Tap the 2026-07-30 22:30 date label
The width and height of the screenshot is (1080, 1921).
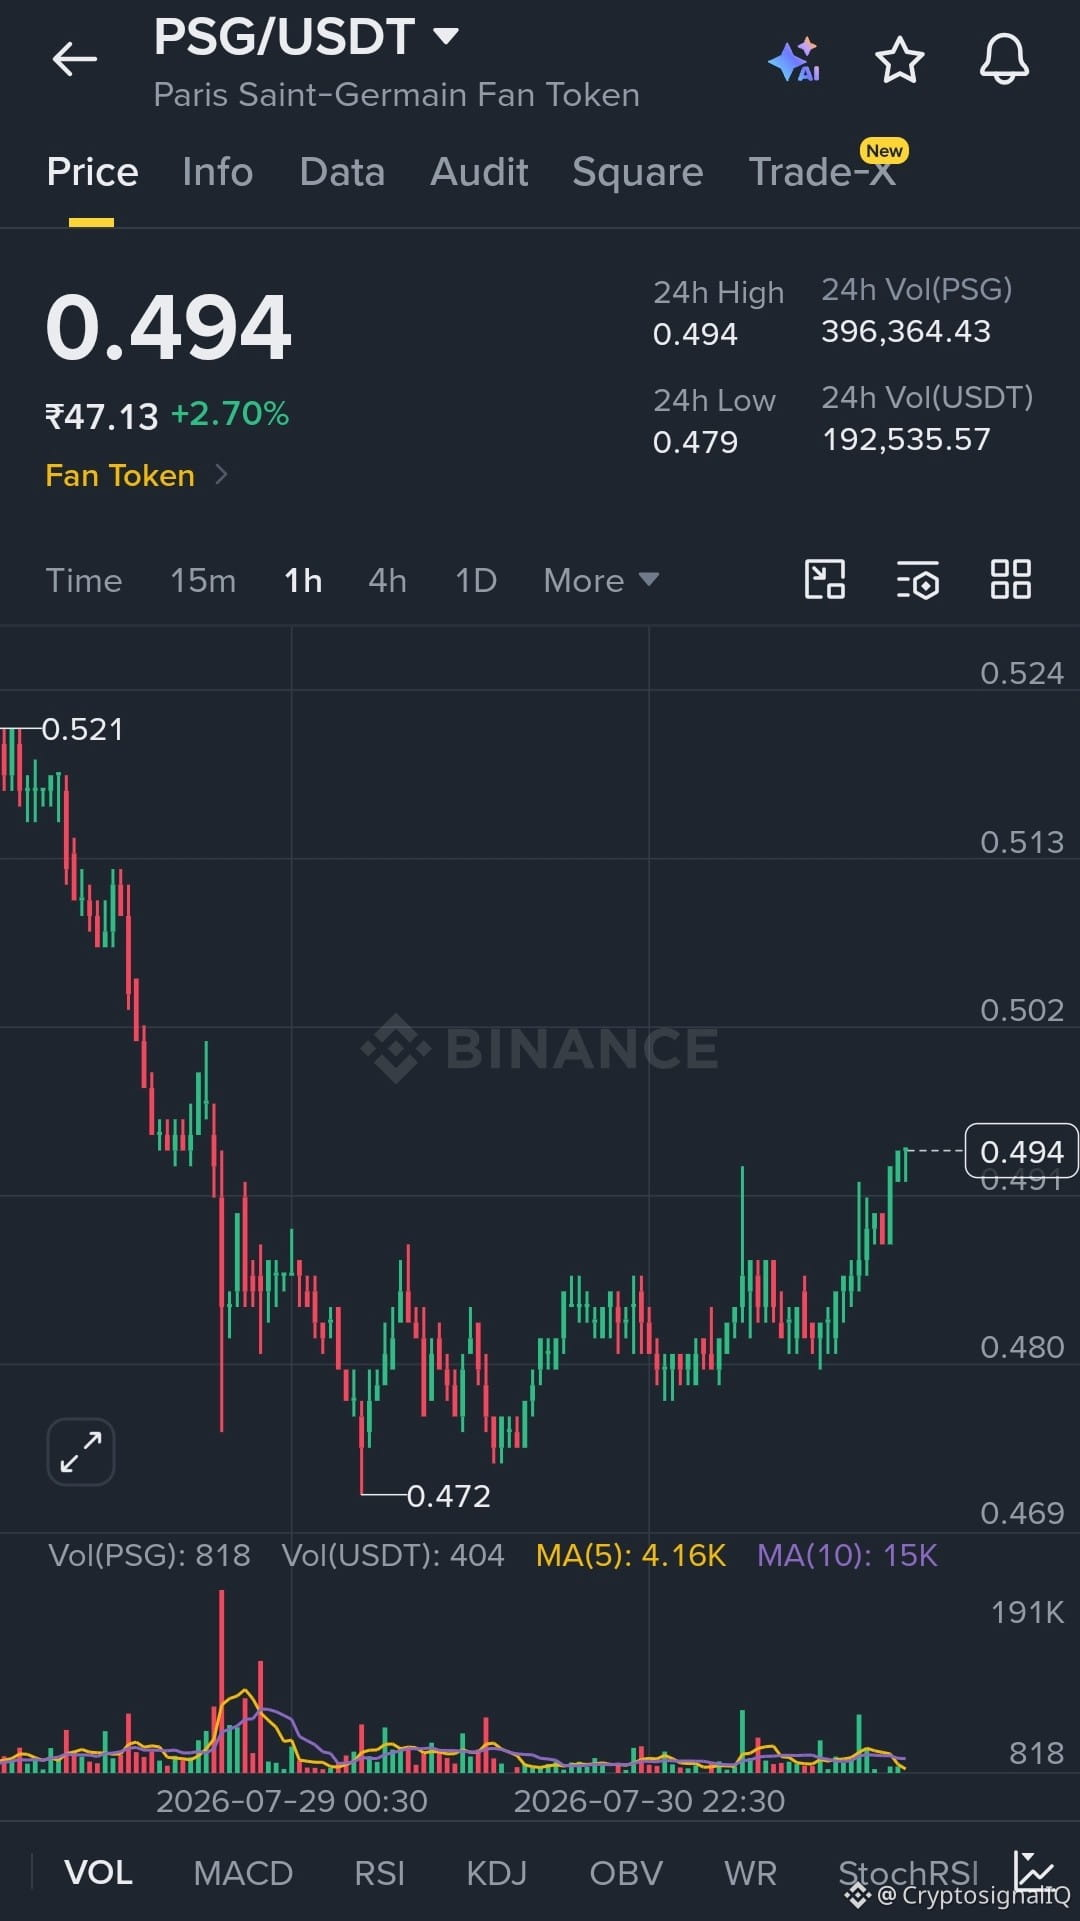pos(649,1801)
